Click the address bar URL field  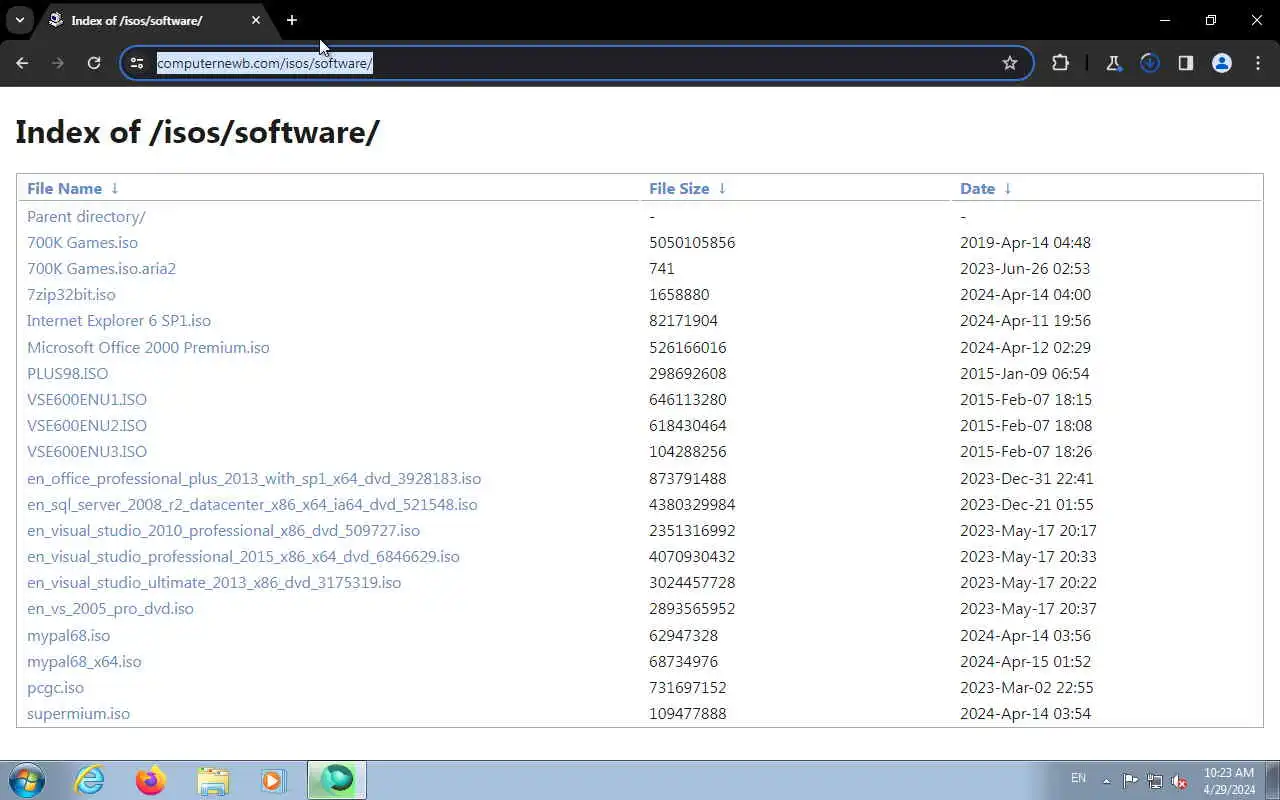[x=575, y=63]
